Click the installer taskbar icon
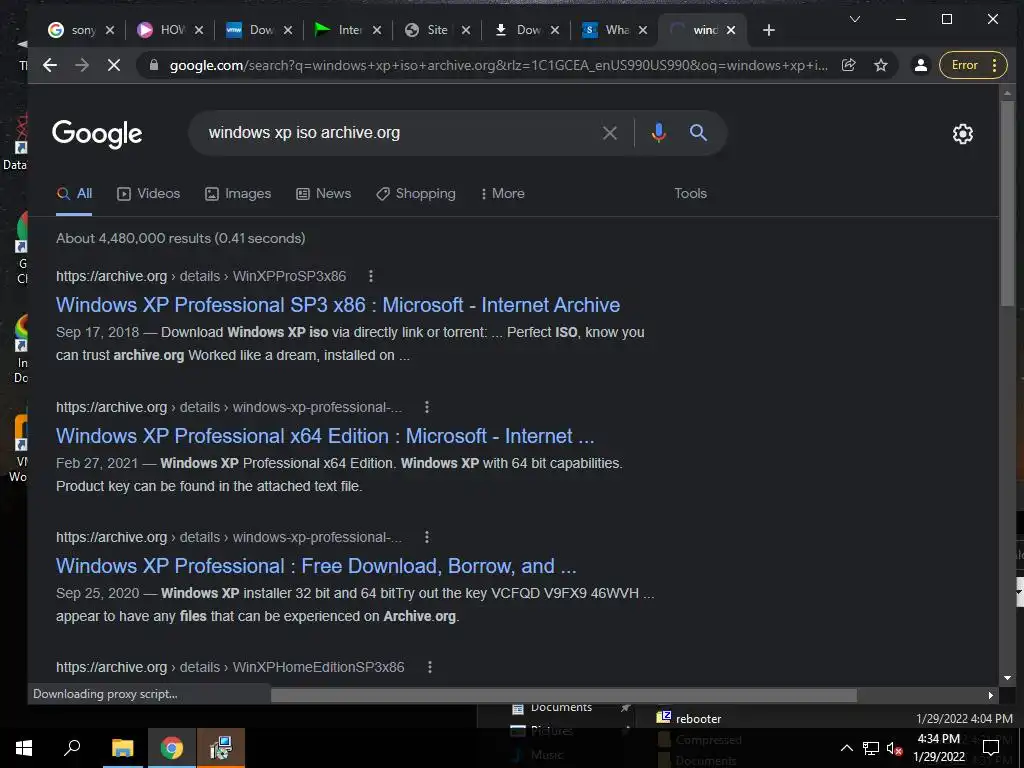The height and width of the screenshot is (768, 1024). click(221, 748)
